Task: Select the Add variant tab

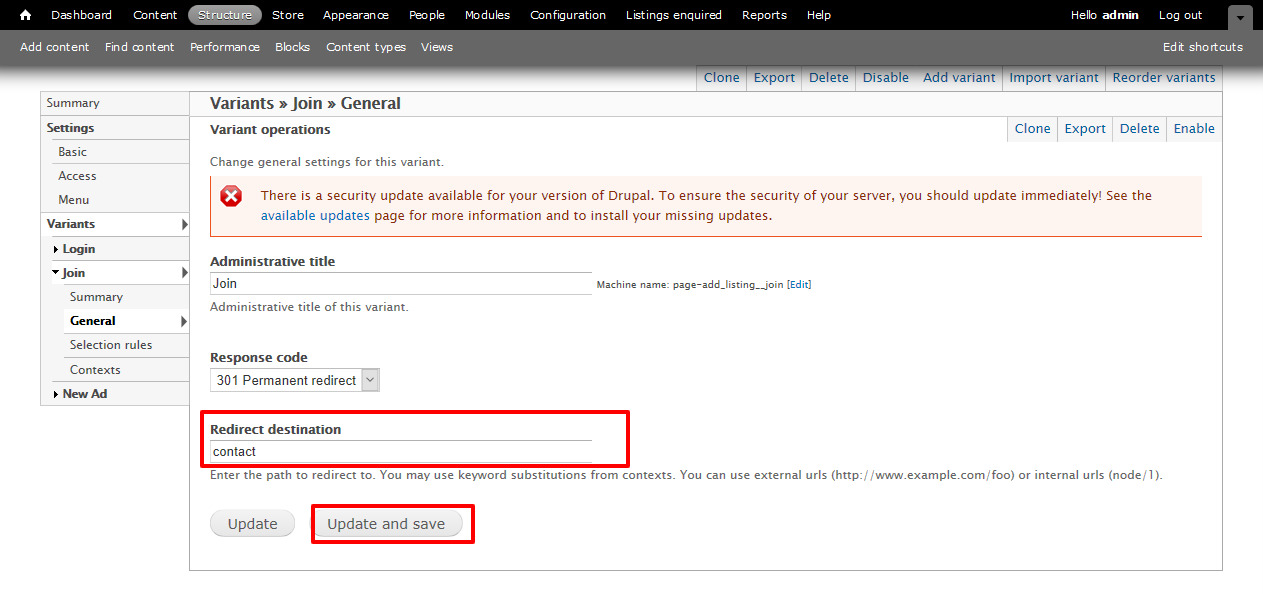Action: pyautogui.click(x=959, y=78)
